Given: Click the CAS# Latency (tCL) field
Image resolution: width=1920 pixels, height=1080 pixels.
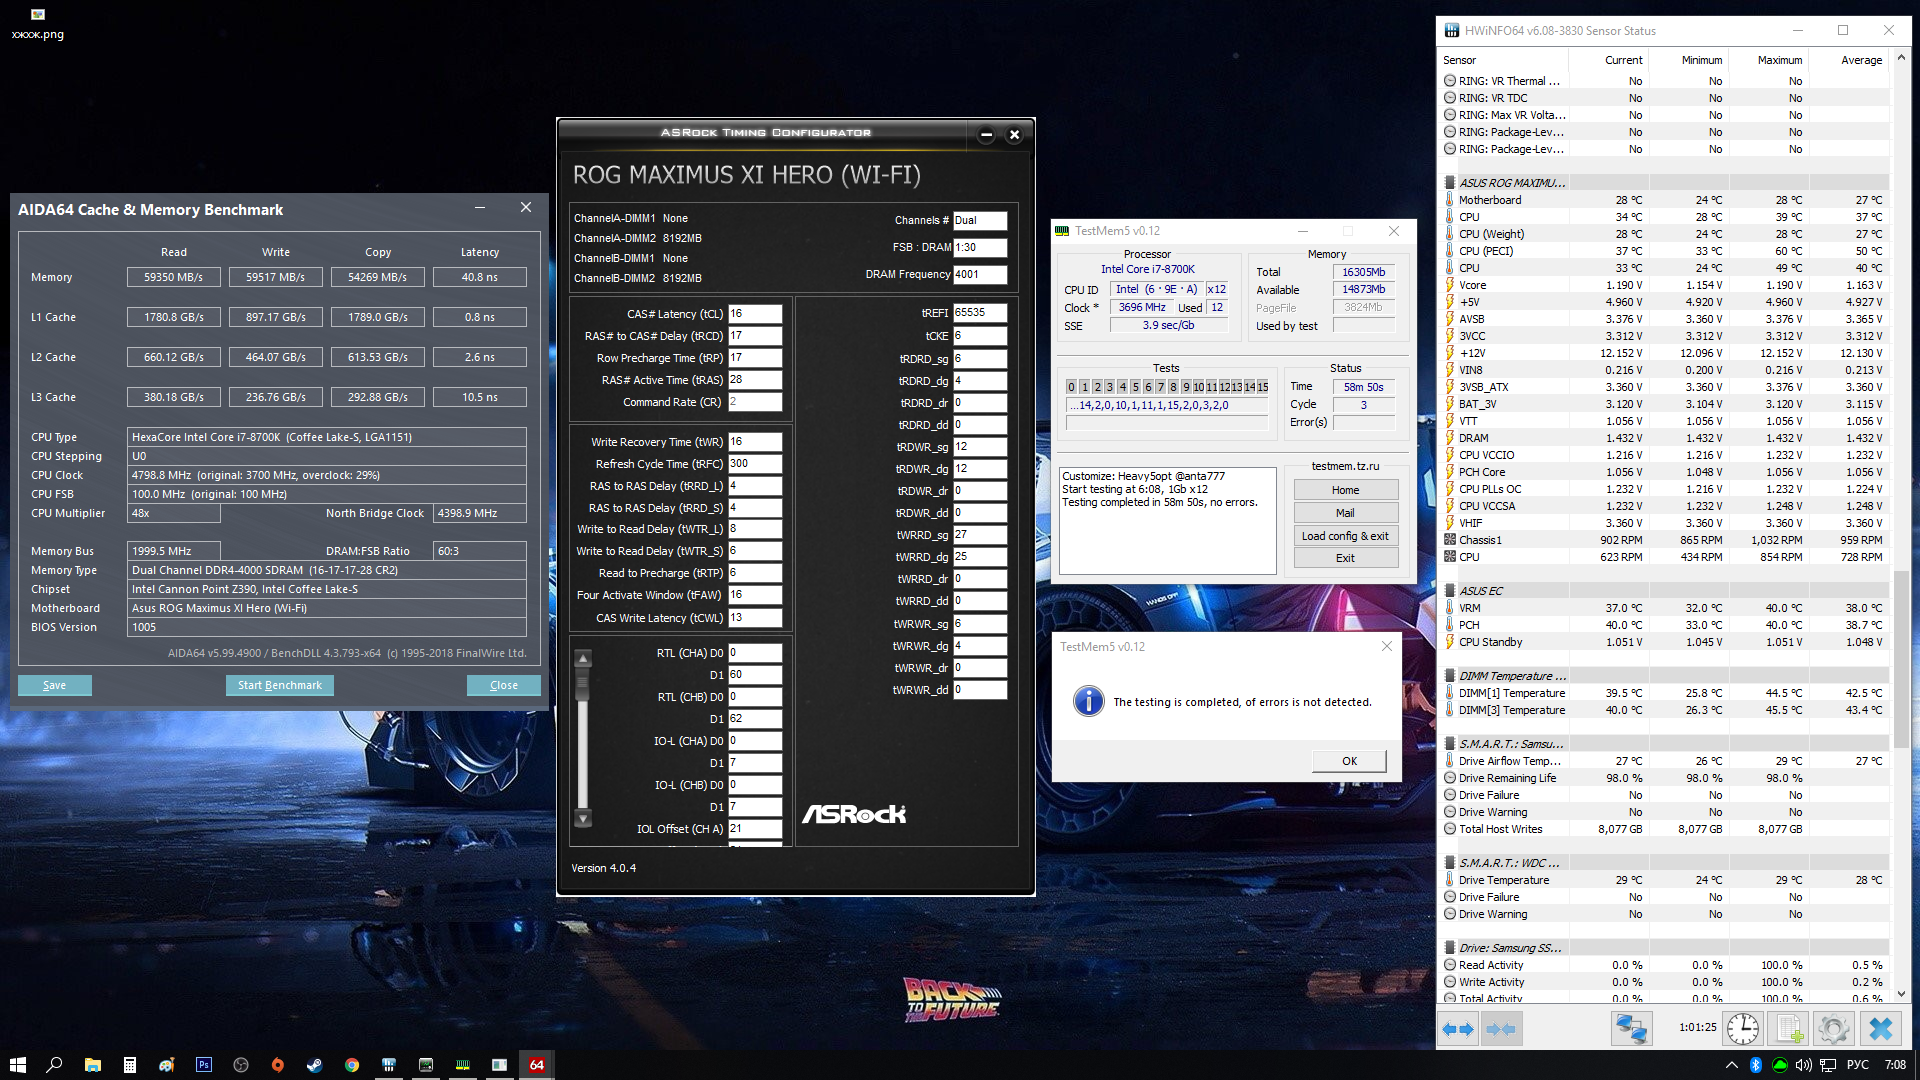Looking at the screenshot, I should 754,314.
